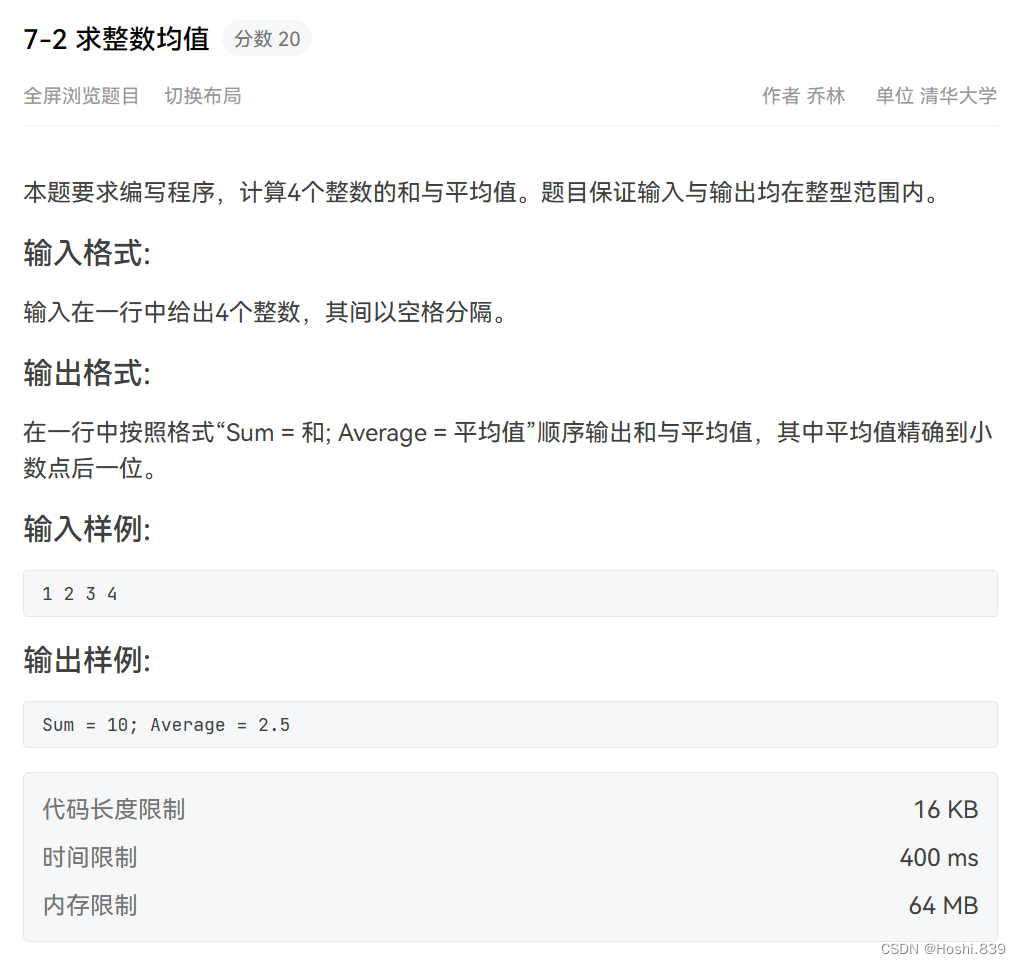The width and height of the screenshot is (1021, 964).
Task: Click the 代码长度限制 row
Action: pyautogui.click(x=113, y=810)
